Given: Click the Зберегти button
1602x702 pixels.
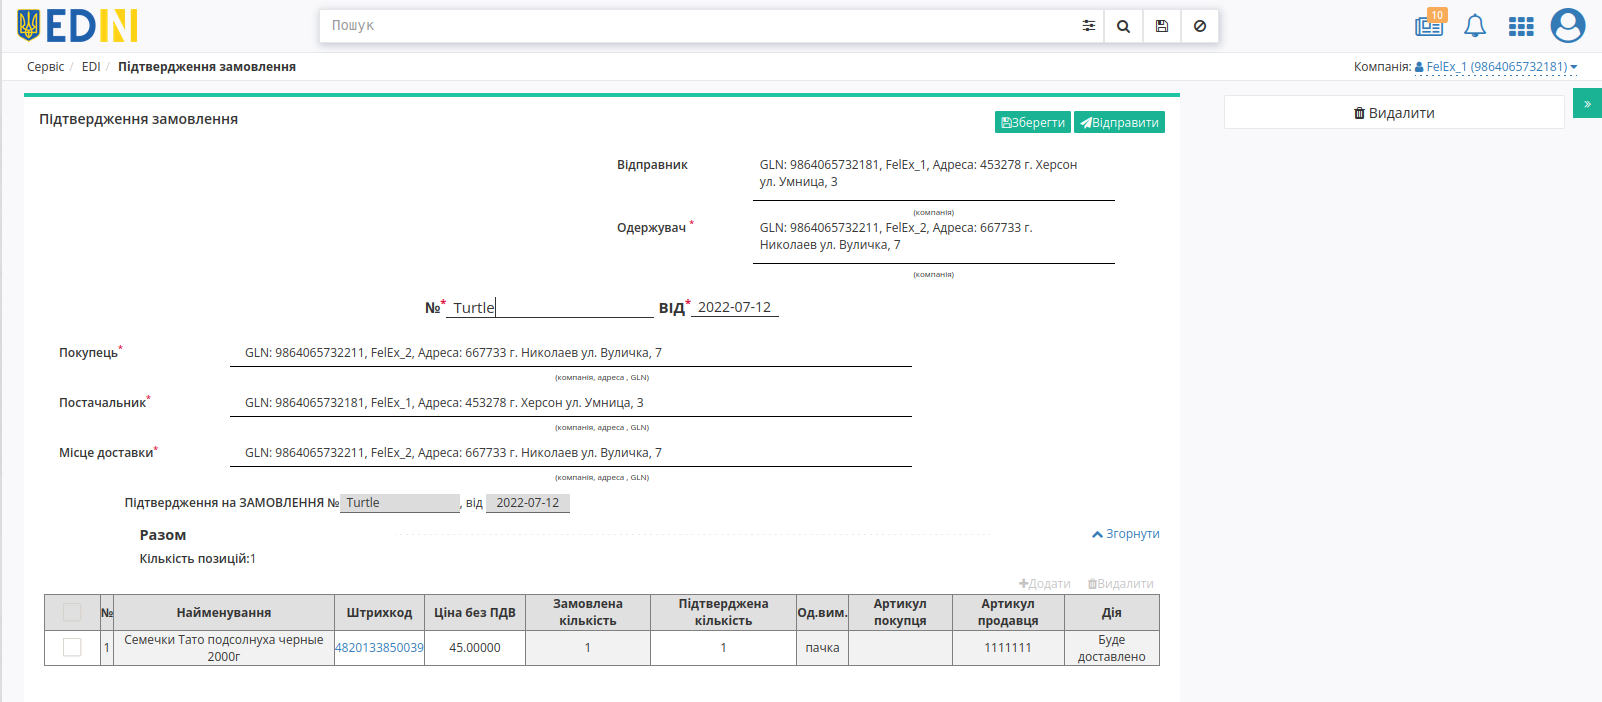Looking at the screenshot, I should [1033, 122].
